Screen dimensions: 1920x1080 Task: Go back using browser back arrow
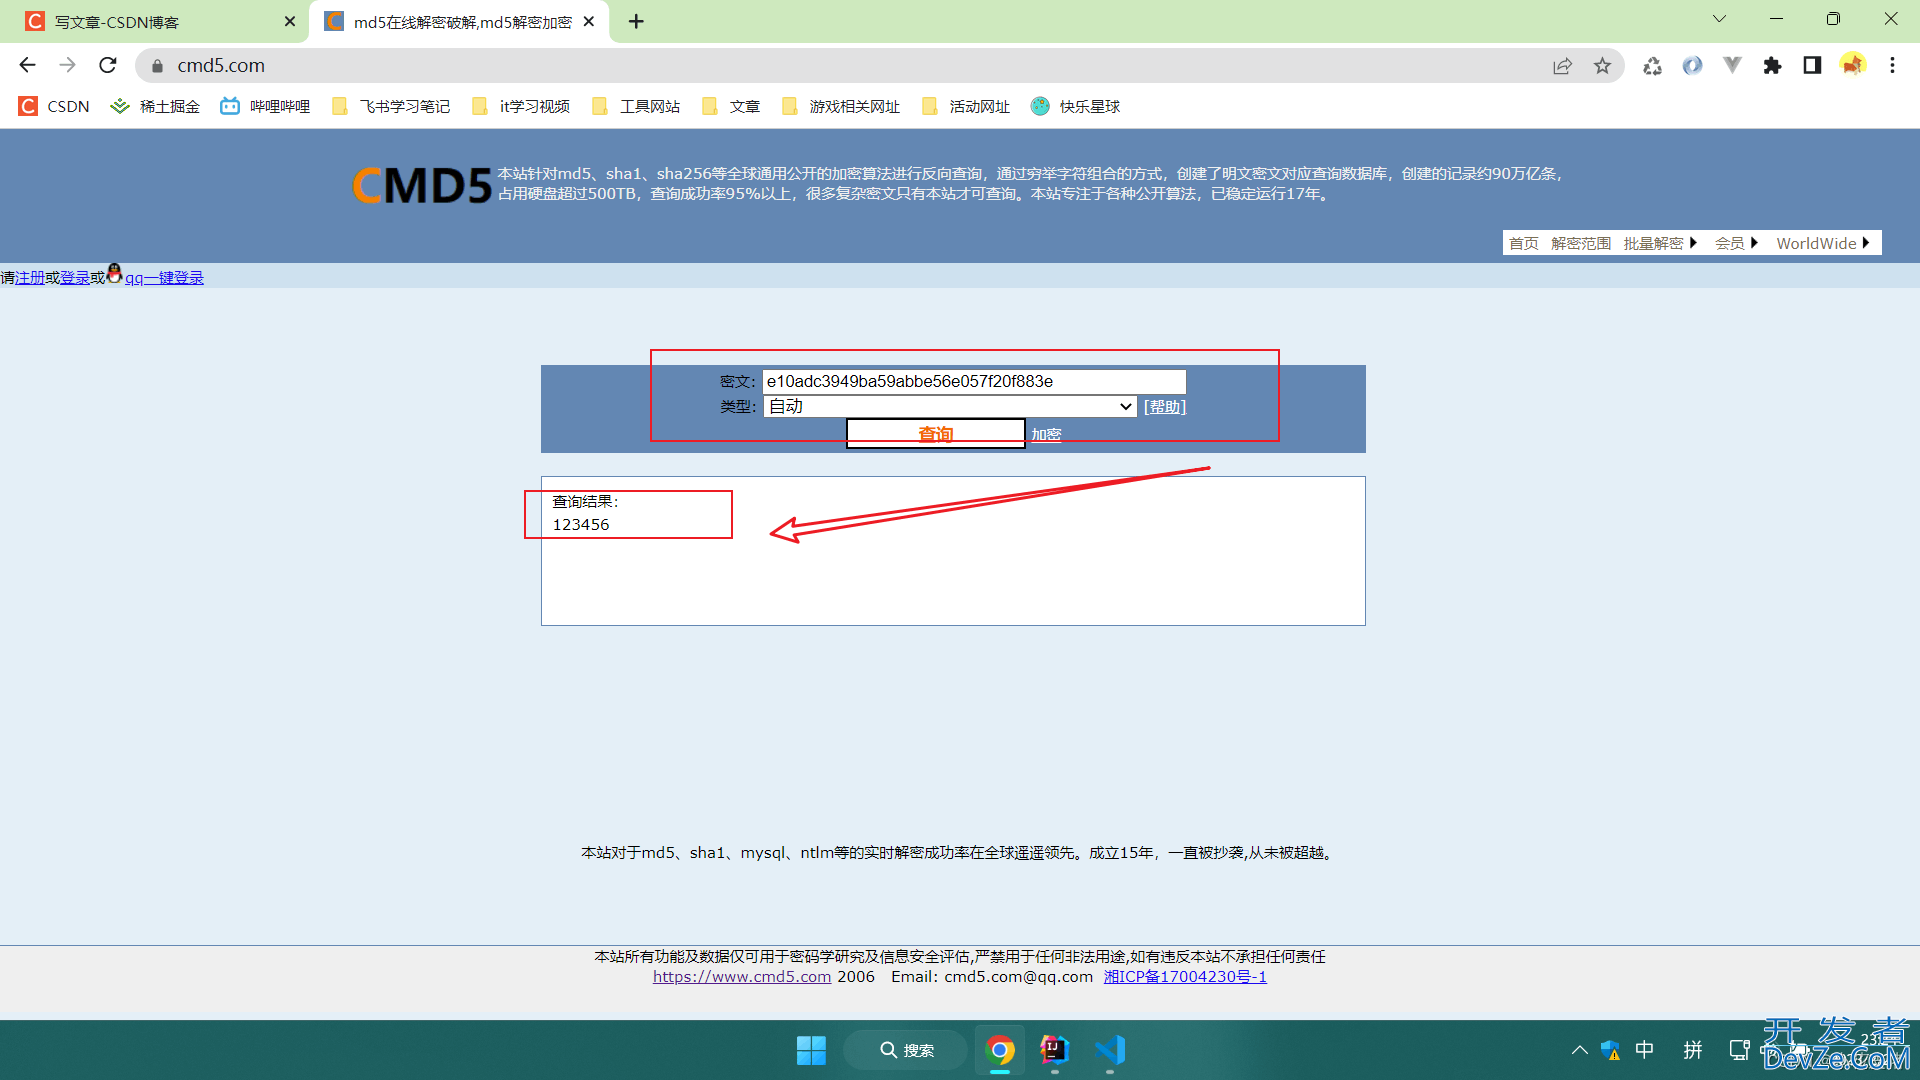click(x=27, y=65)
